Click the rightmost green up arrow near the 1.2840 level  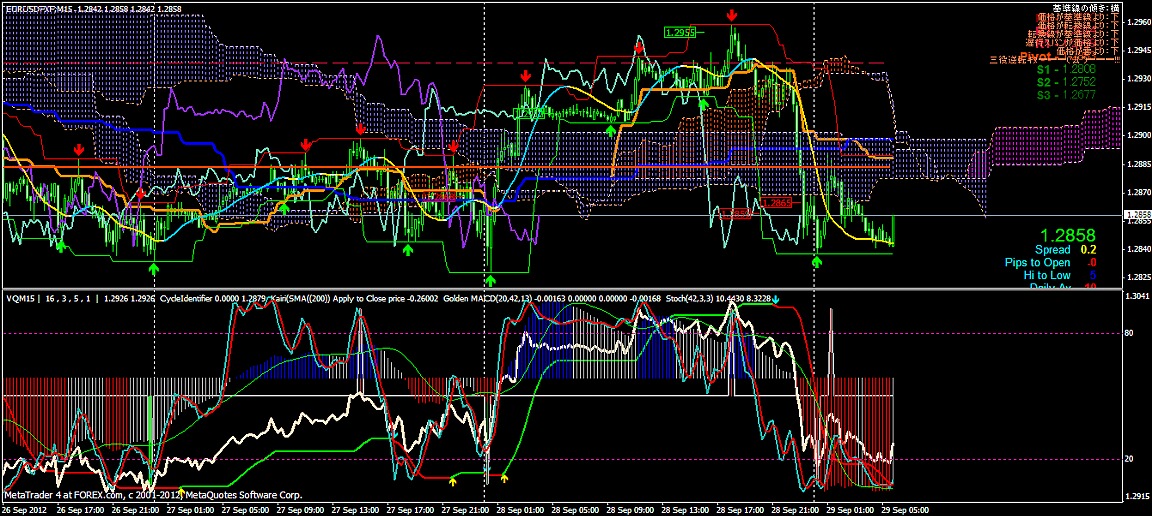point(817,261)
